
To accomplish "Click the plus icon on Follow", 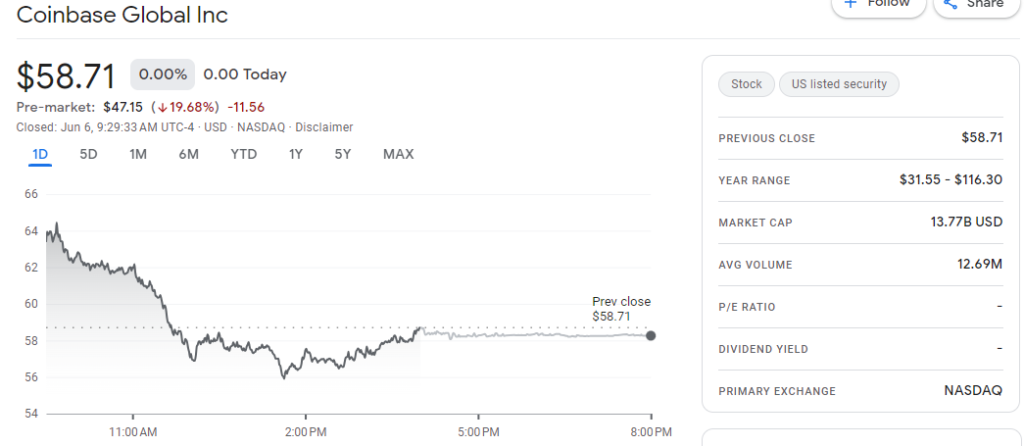I will [851, 3].
